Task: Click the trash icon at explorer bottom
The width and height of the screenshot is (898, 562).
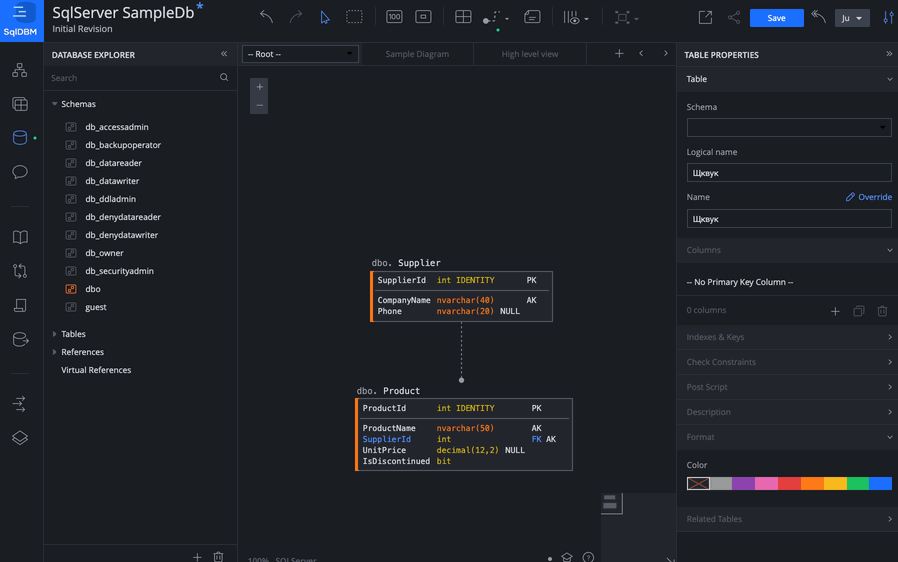Action: 218,556
